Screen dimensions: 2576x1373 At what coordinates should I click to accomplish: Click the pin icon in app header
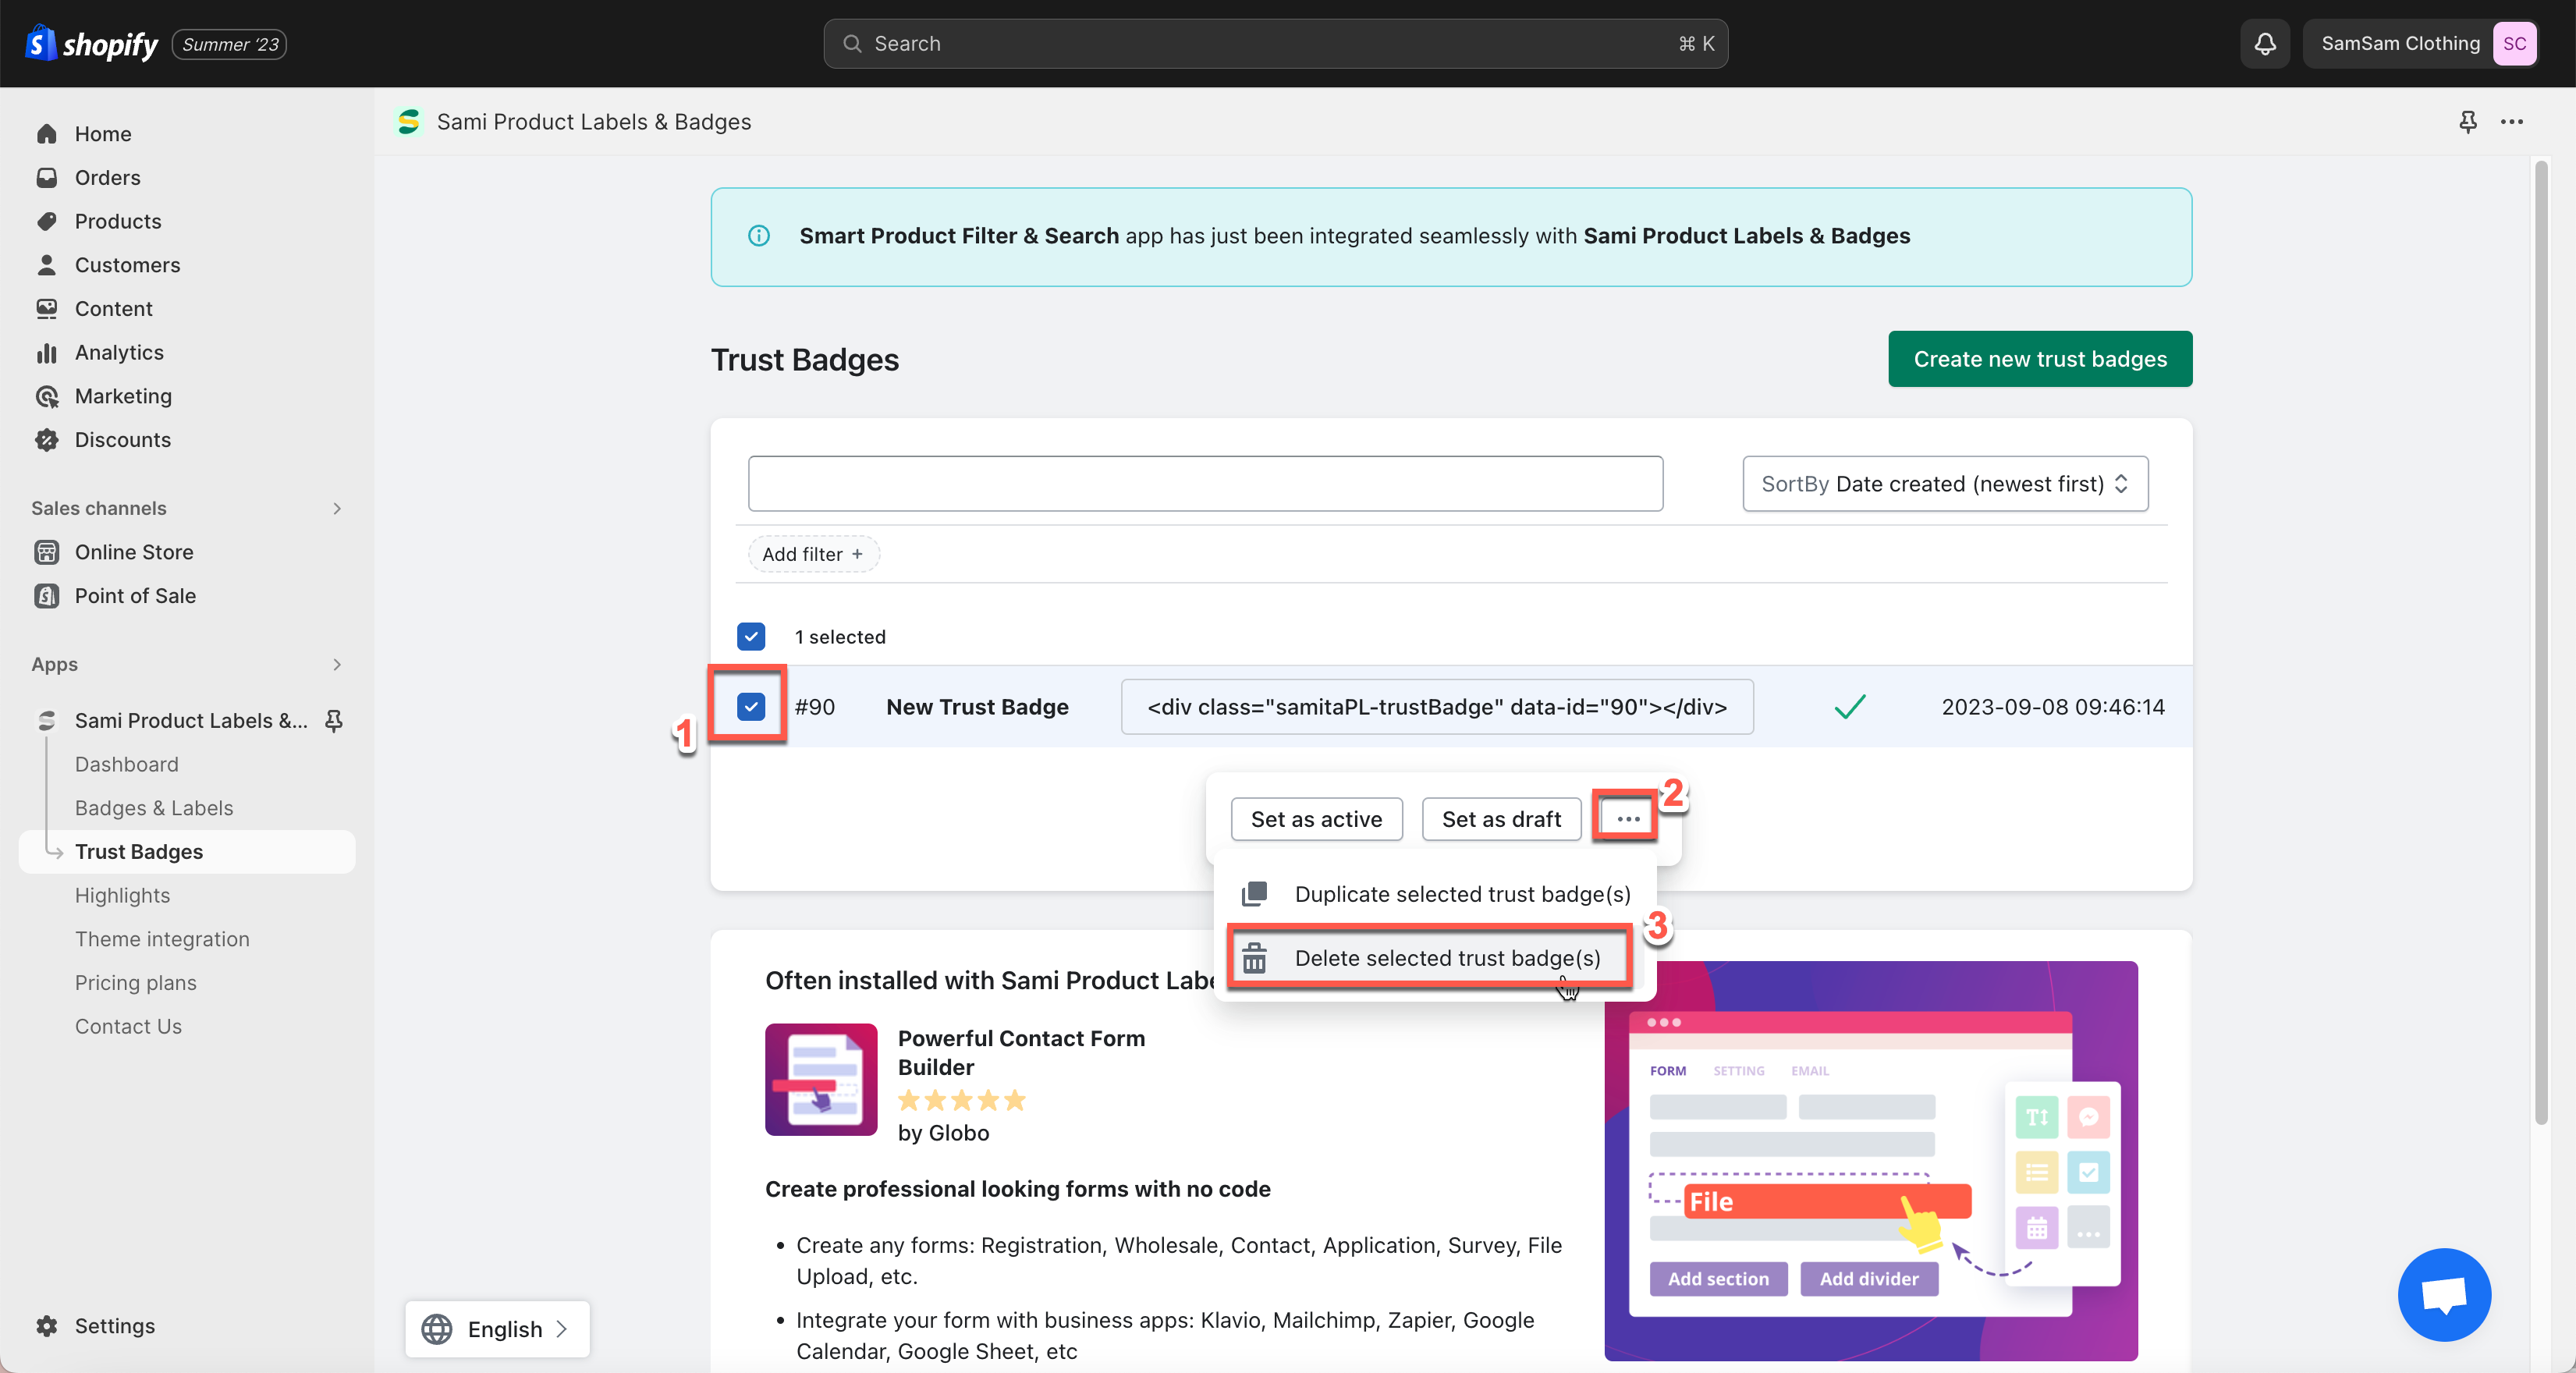click(x=2468, y=122)
